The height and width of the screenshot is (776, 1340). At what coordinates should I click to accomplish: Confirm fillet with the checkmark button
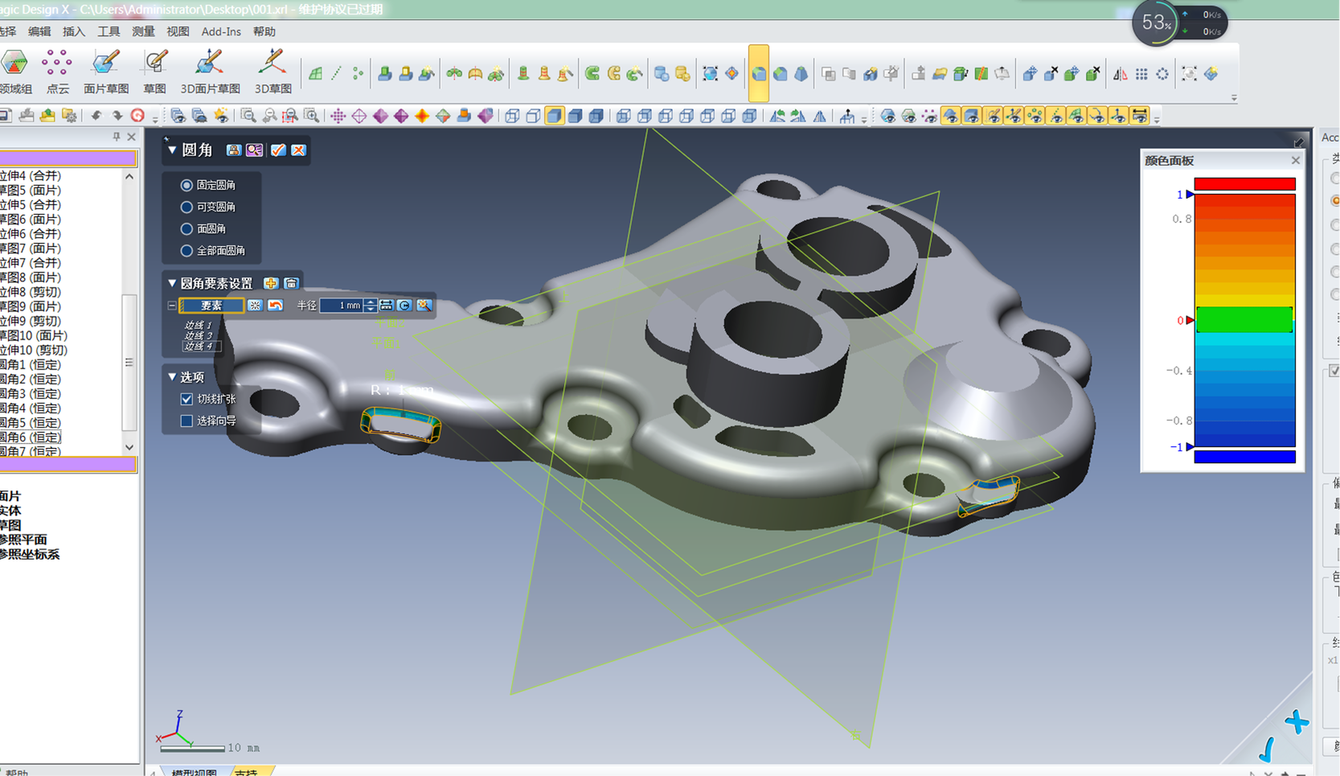tap(278, 150)
